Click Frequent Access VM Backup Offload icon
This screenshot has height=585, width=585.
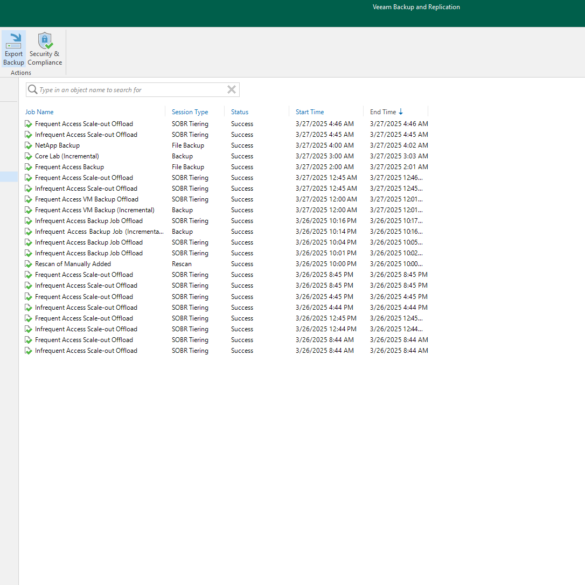click(x=28, y=200)
